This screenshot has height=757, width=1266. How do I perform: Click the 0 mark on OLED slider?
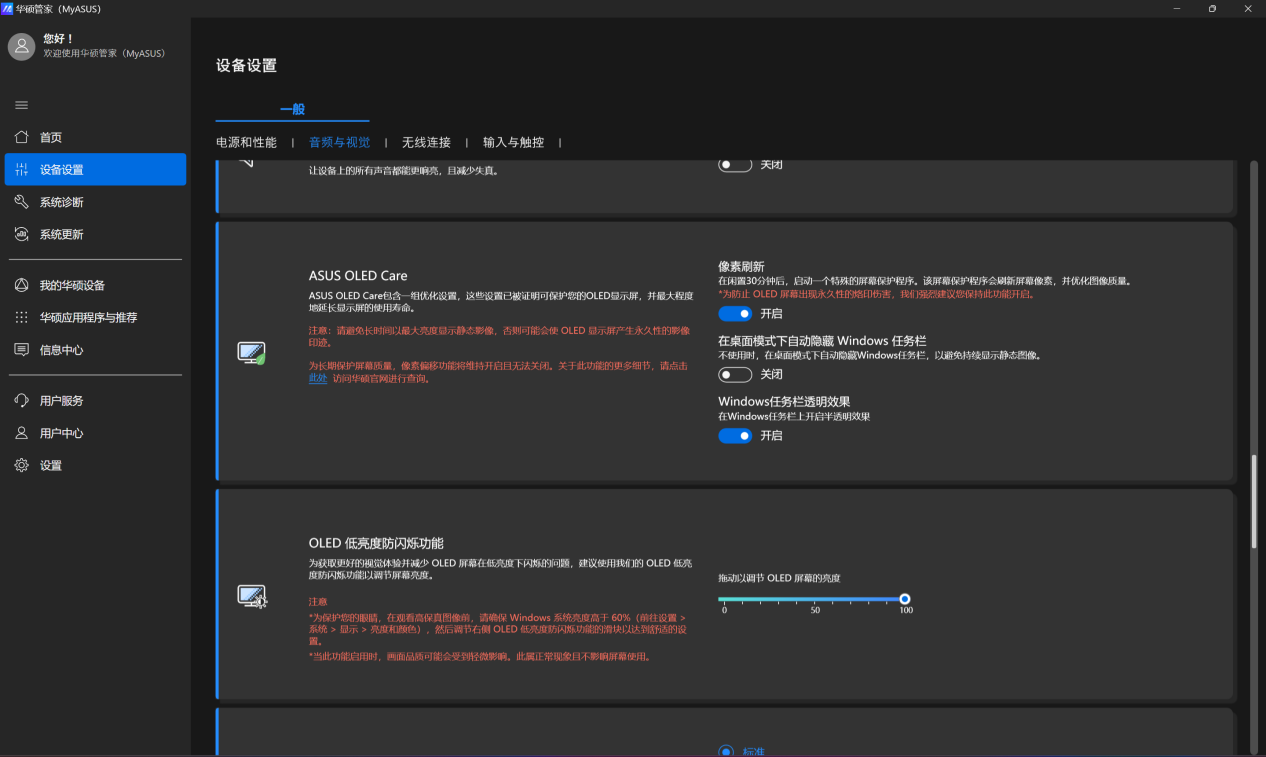click(x=724, y=609)
